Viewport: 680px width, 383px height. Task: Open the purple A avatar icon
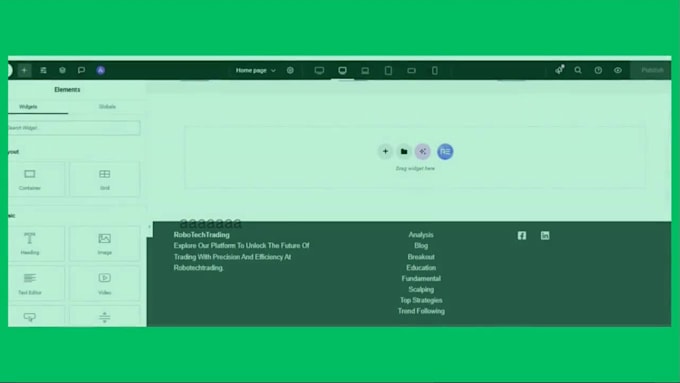click(x=101, y=70)
